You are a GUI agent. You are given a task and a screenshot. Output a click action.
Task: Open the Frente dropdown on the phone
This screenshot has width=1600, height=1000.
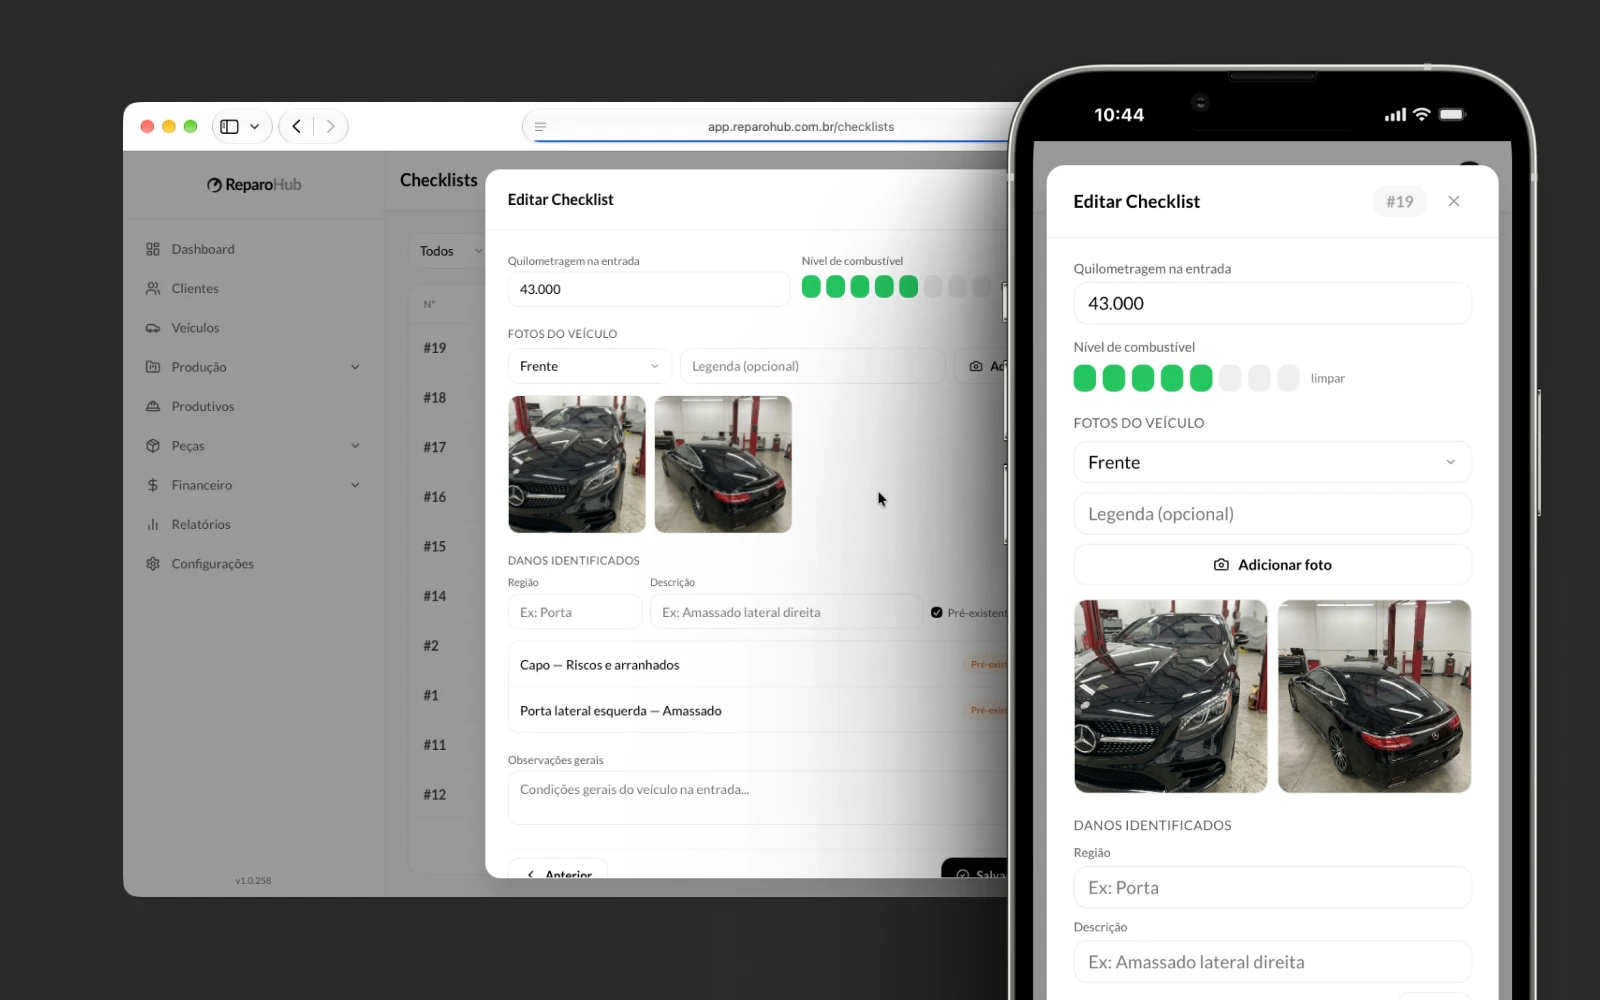click(x=1272, y=462)
